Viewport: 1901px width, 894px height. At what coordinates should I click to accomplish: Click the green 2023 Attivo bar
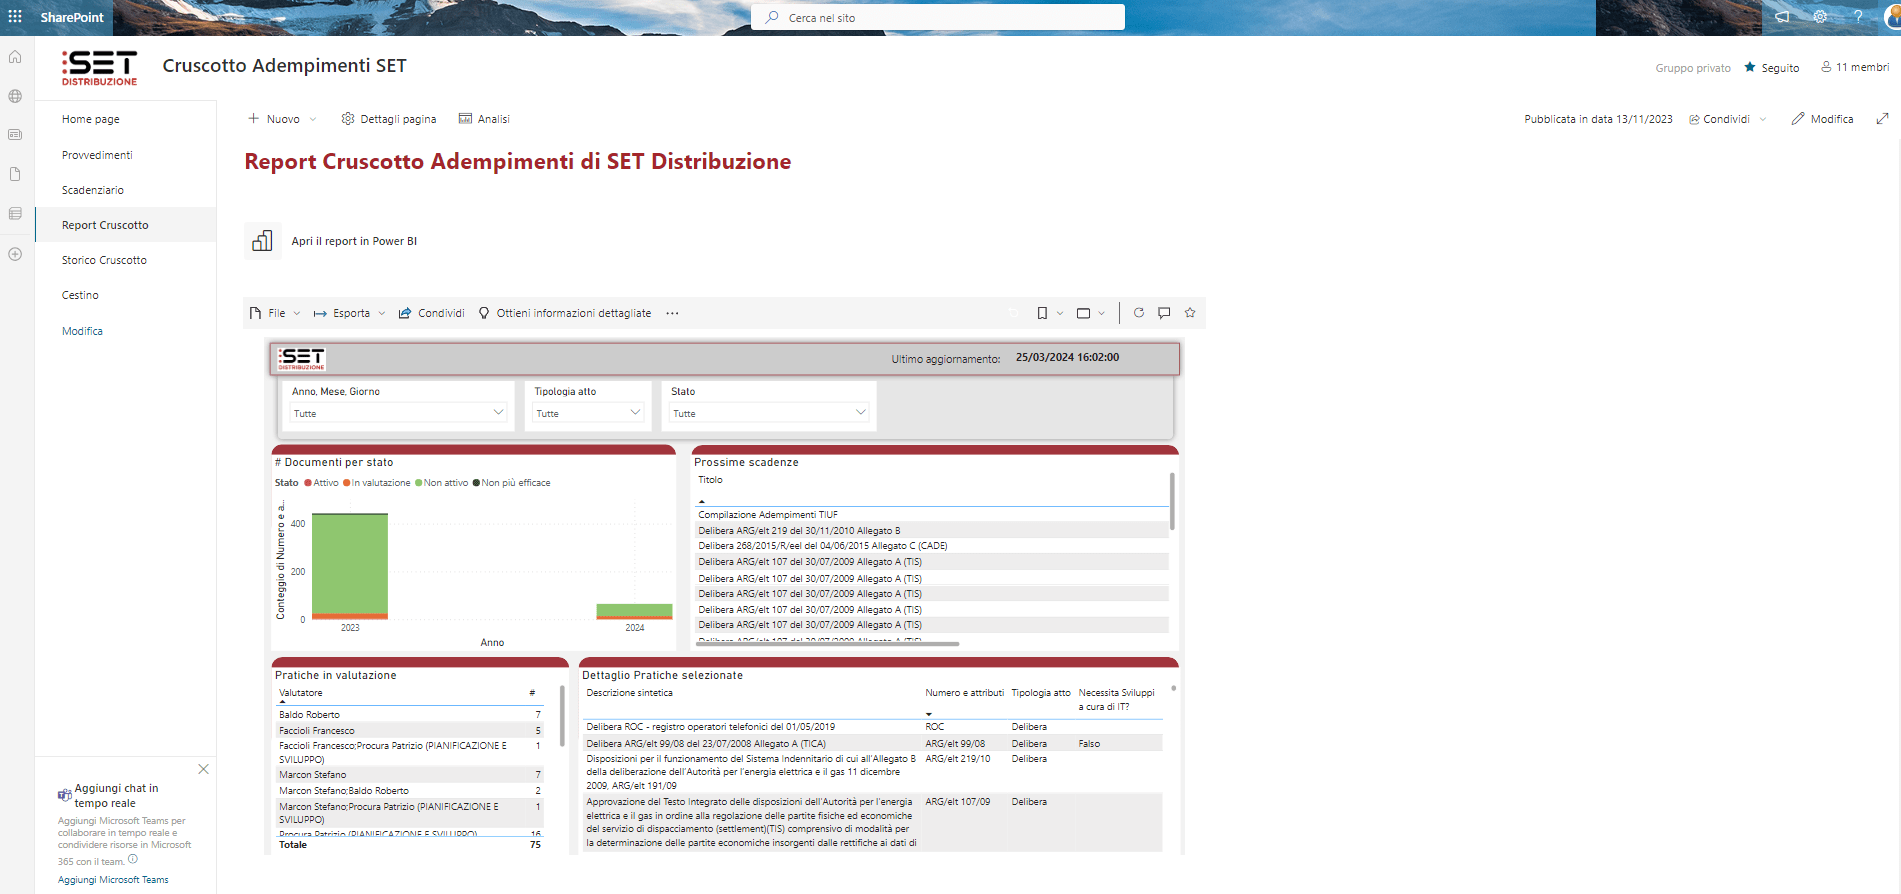pyautogui.click(x=350, y=563)
